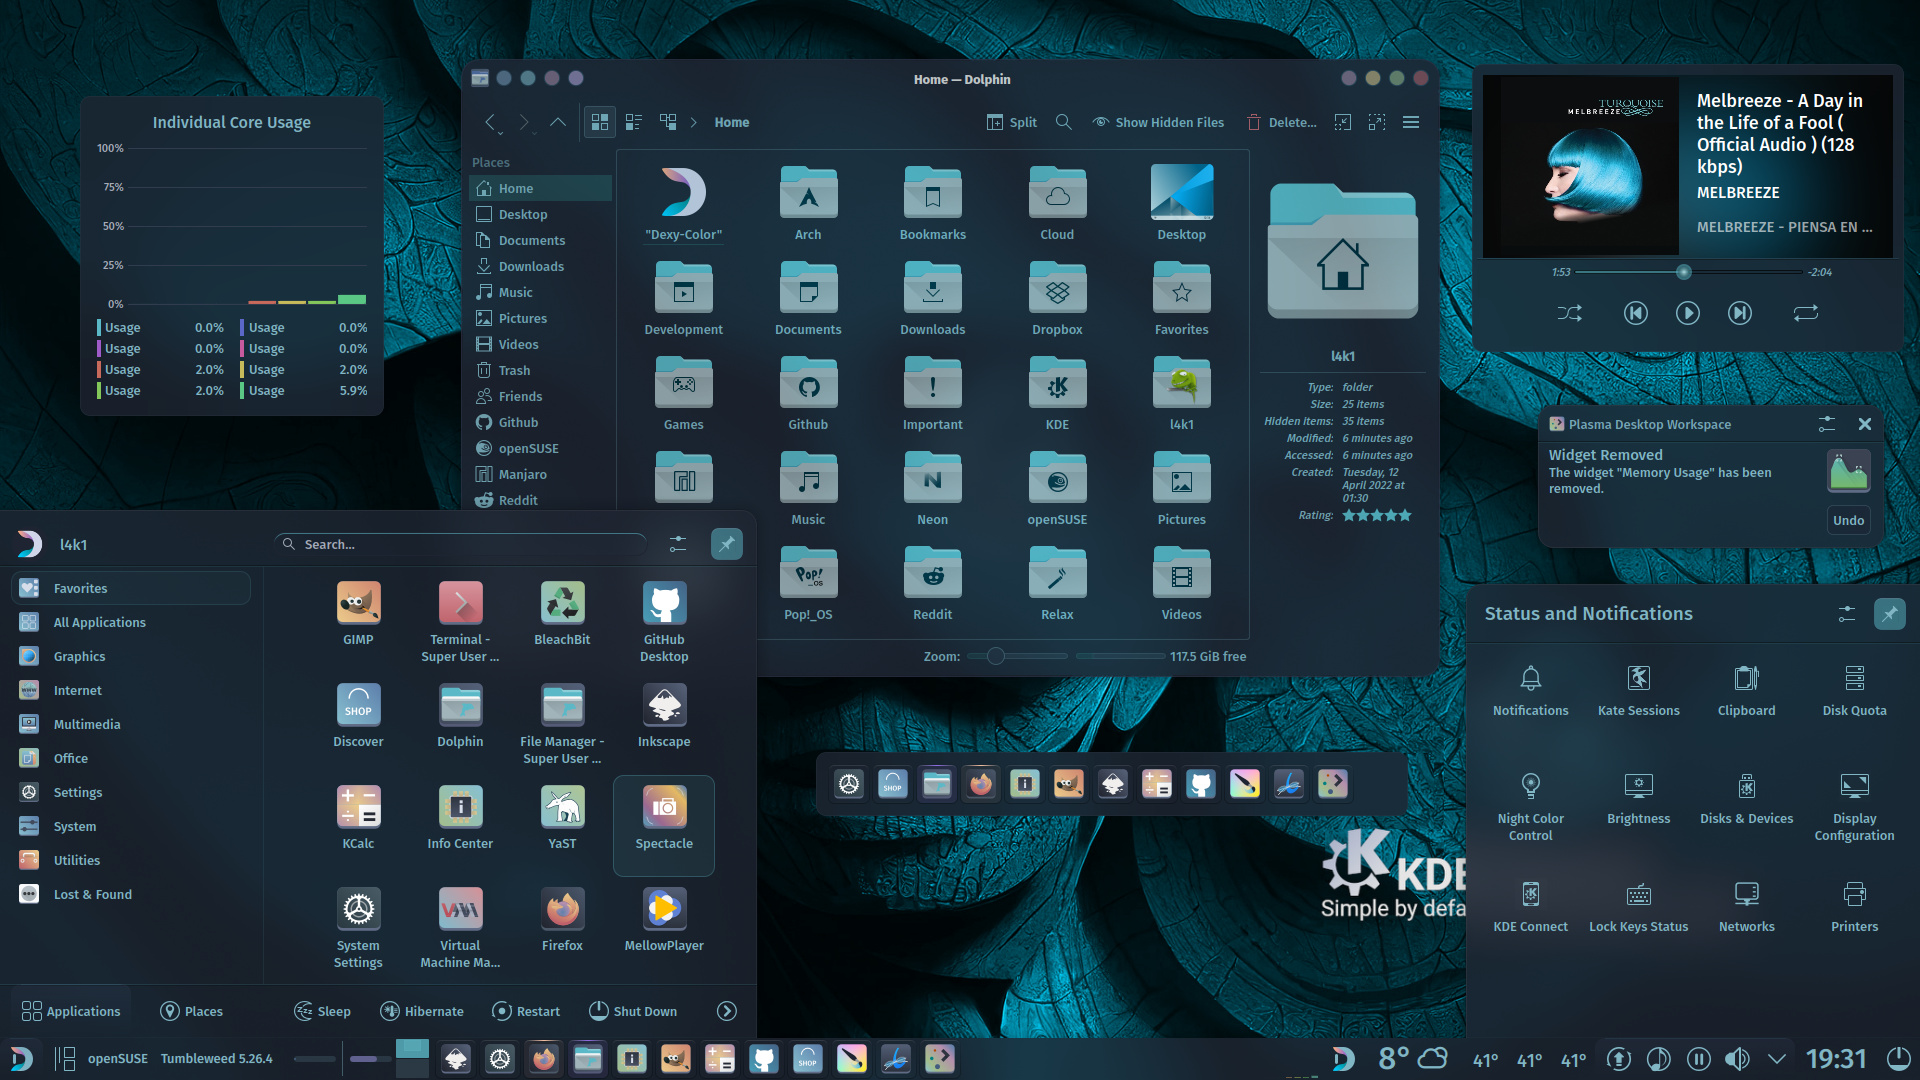Launch MellowPlayer from favorites
Image resolution: width=1920 pixels, height=1080 pixels.
(664, 920)
